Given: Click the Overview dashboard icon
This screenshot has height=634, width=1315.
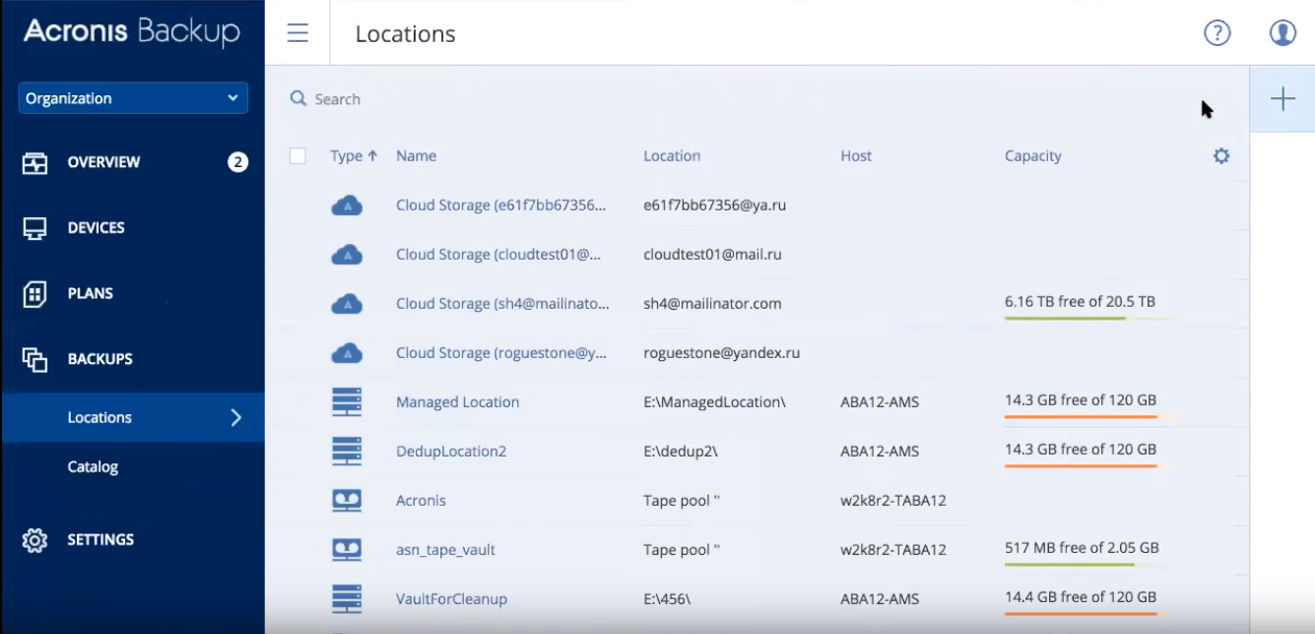Looking at the screenshot, I should pyautogui.click(x=35, y=163).
